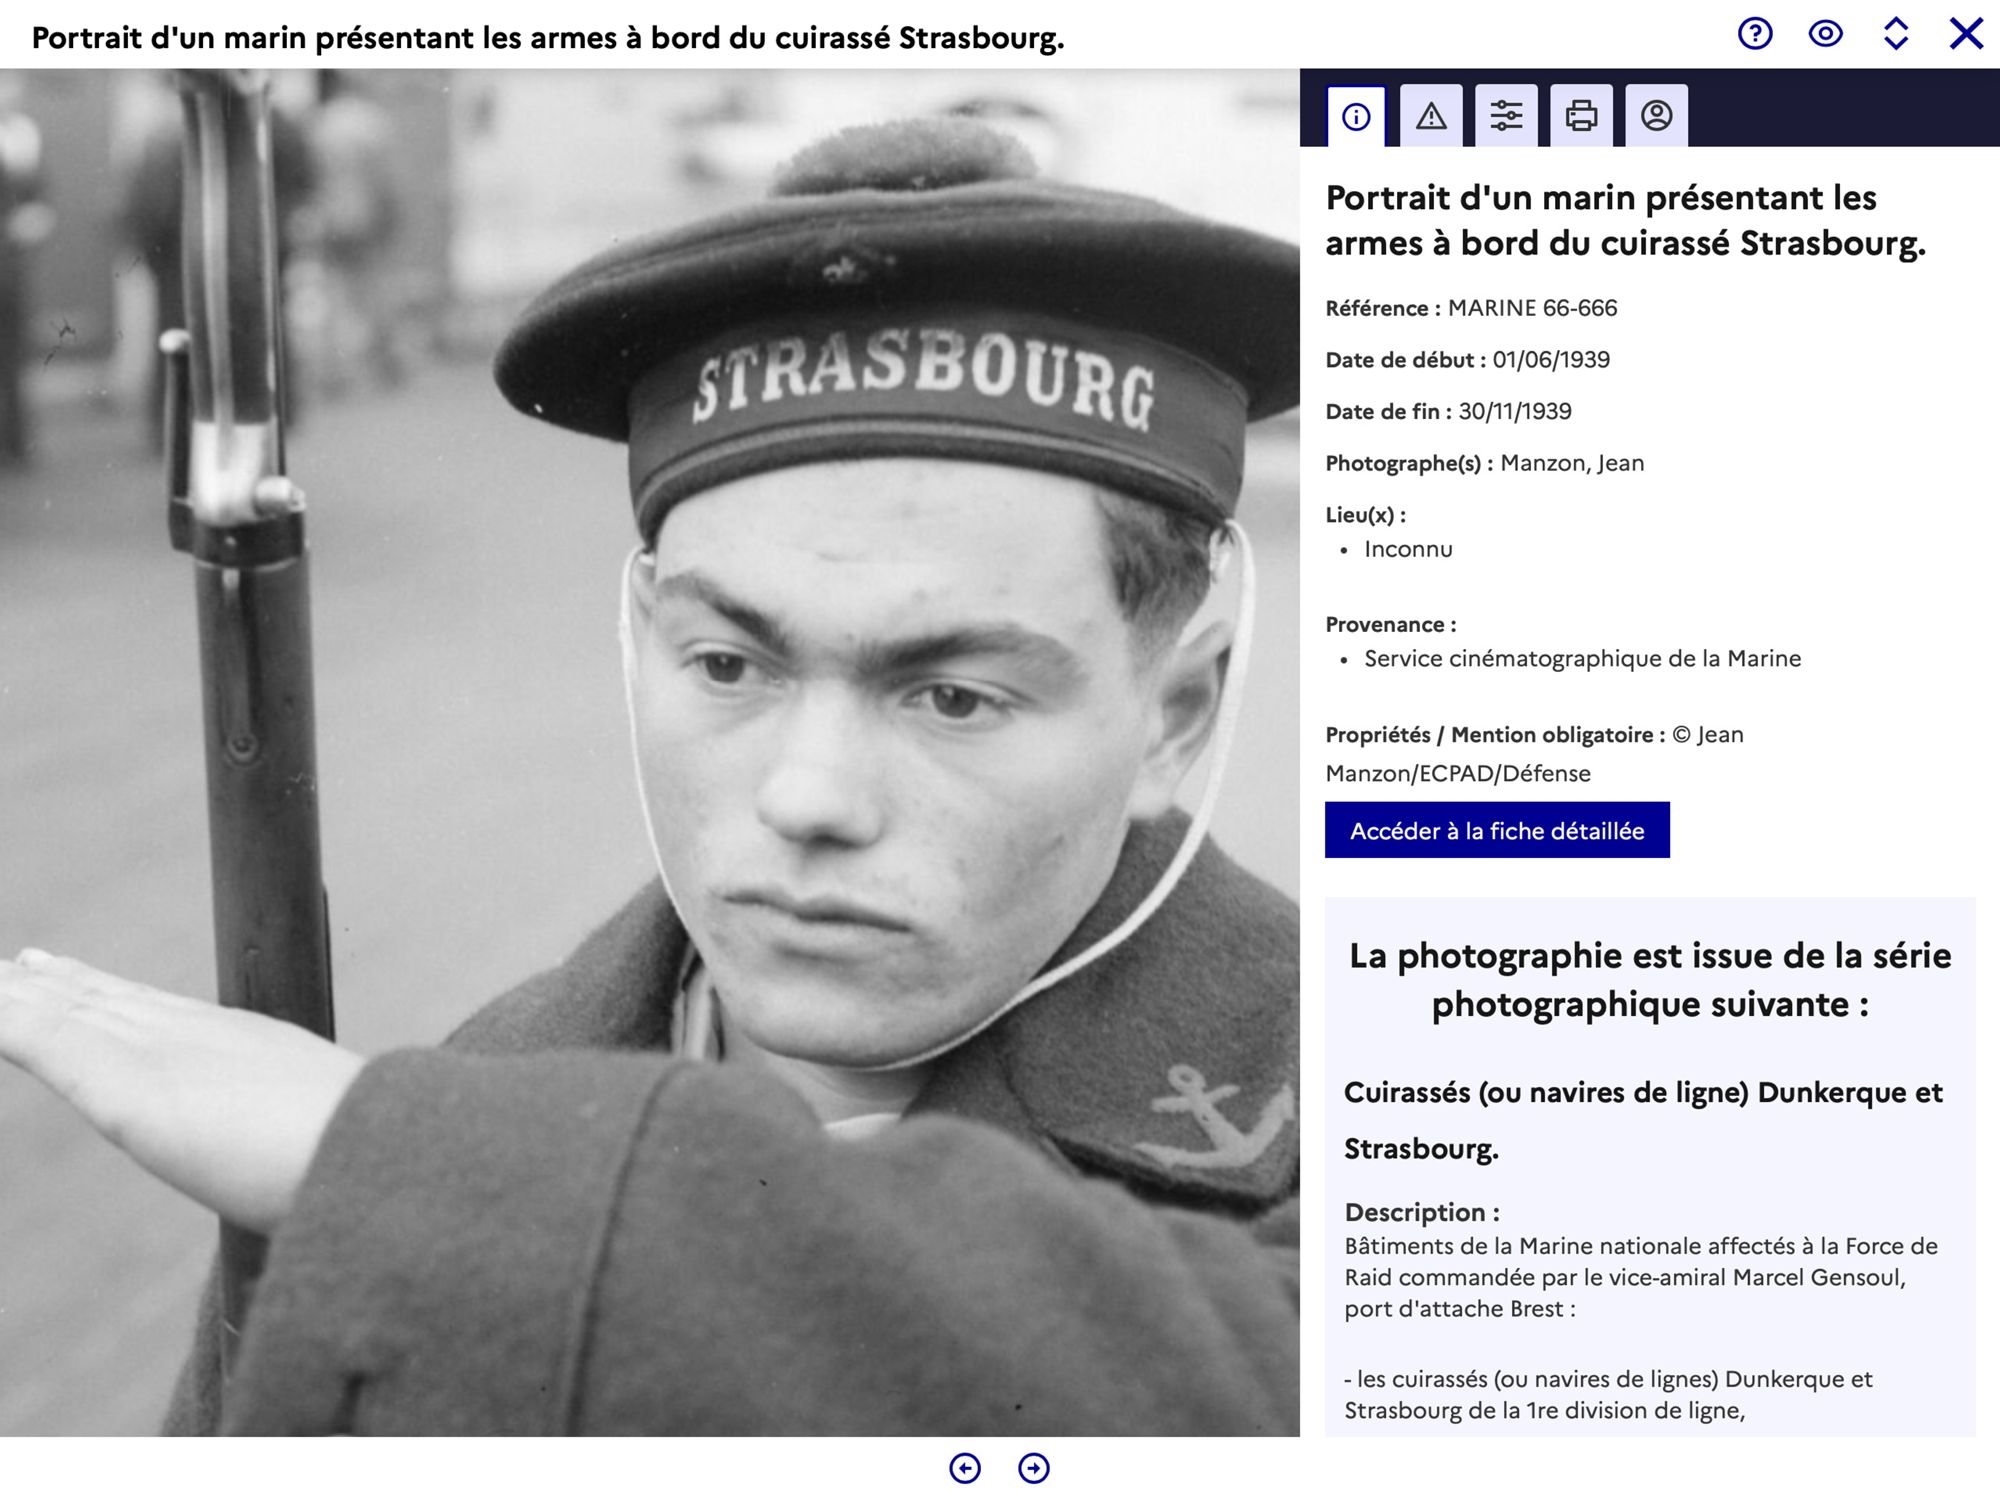
Task: Click the sailor portrait photograph
Action: 650,753
